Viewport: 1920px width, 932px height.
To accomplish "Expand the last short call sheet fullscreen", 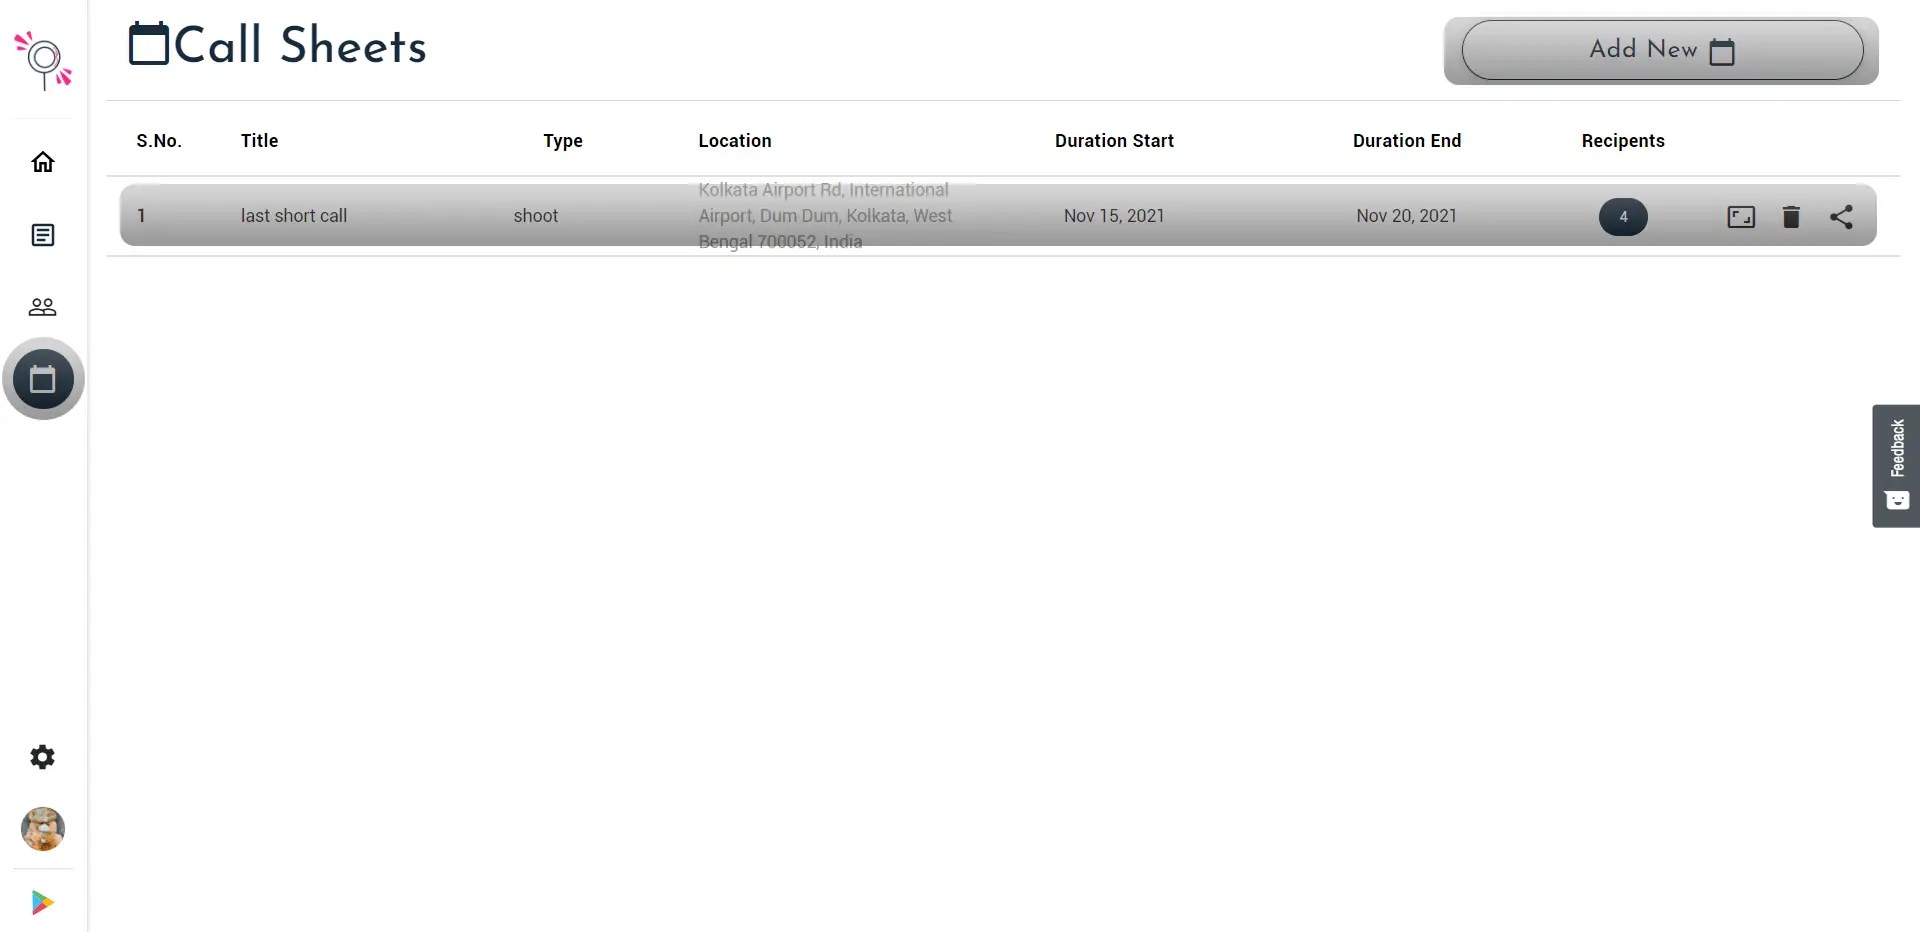I will click(1741, 216).
